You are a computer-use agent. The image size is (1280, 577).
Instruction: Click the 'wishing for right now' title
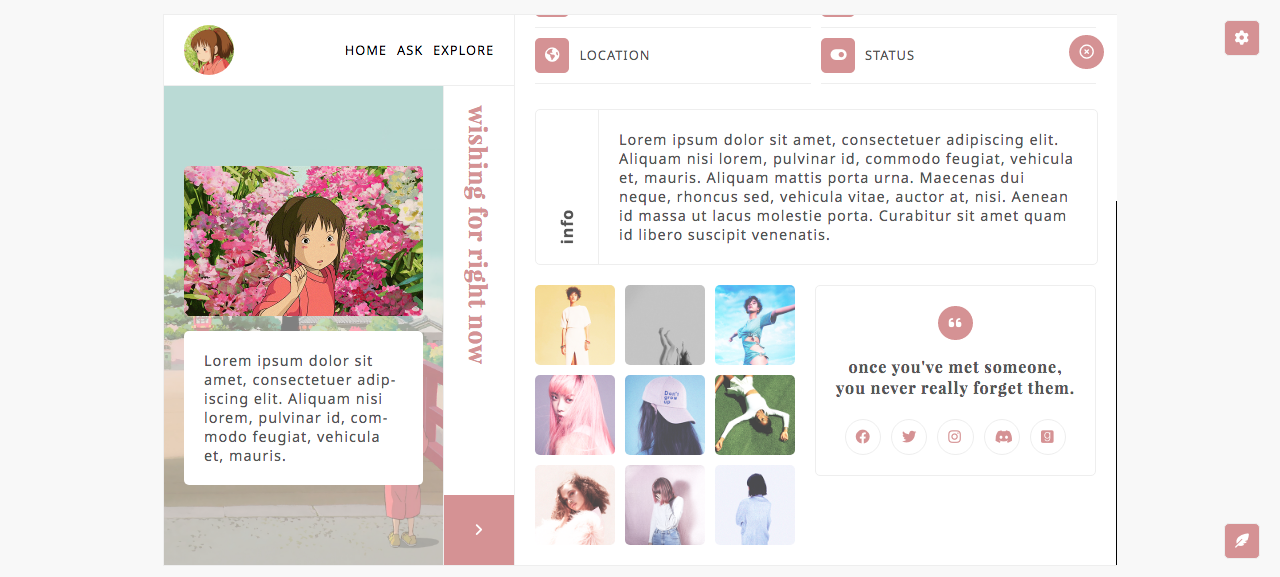(x=477, y=235)
